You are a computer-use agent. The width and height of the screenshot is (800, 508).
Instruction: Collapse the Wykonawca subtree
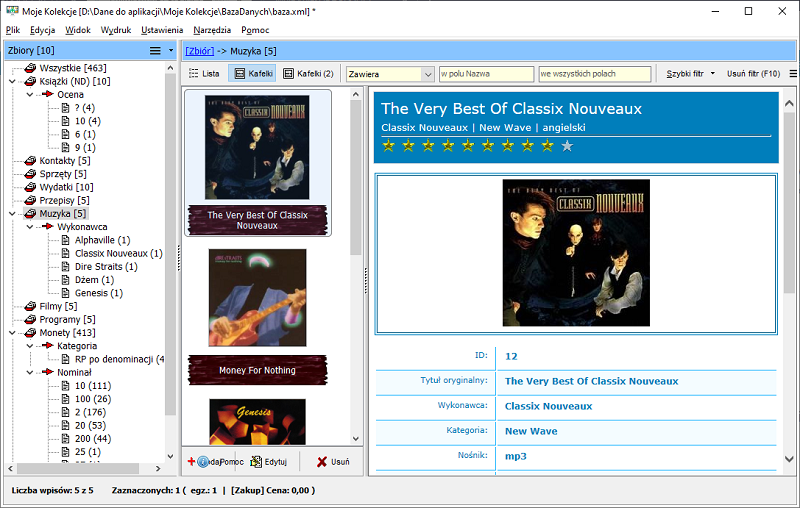pos(30,226)
